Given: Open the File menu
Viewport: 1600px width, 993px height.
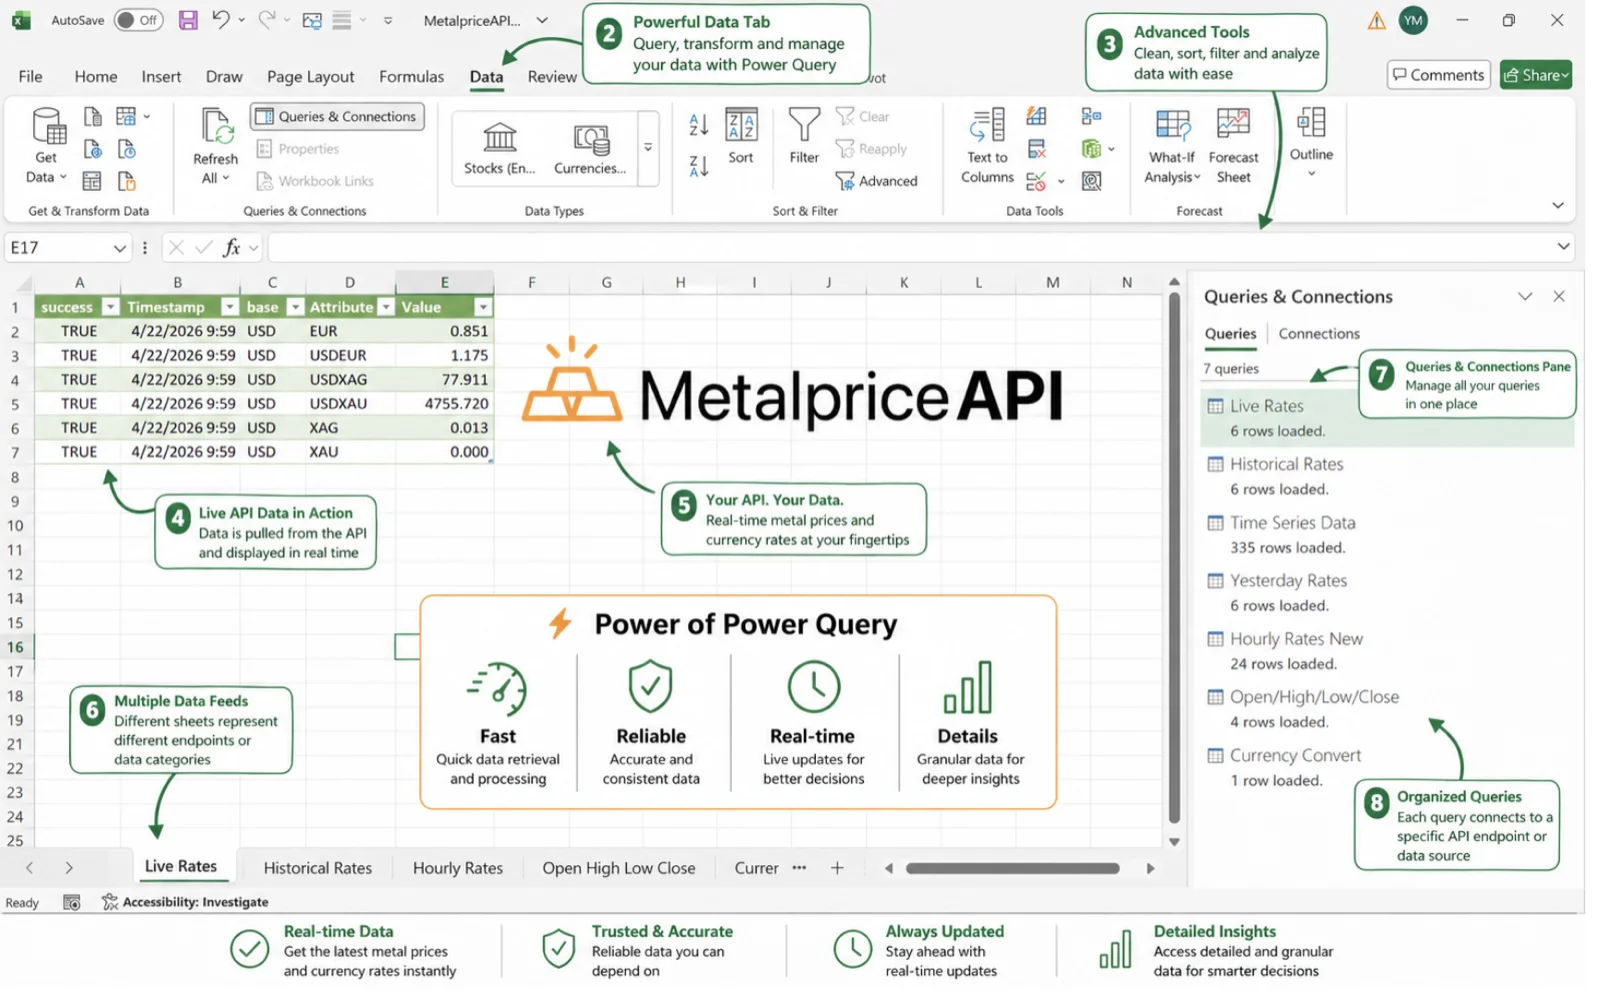Looking at the screenshot, I should point(31,76).
